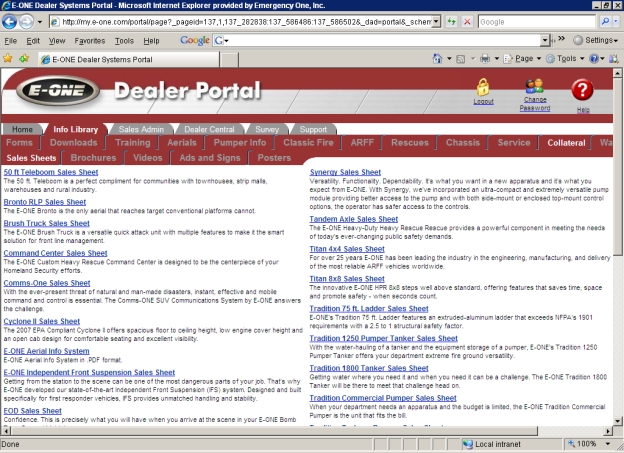Open the Service section

point(514,143)
